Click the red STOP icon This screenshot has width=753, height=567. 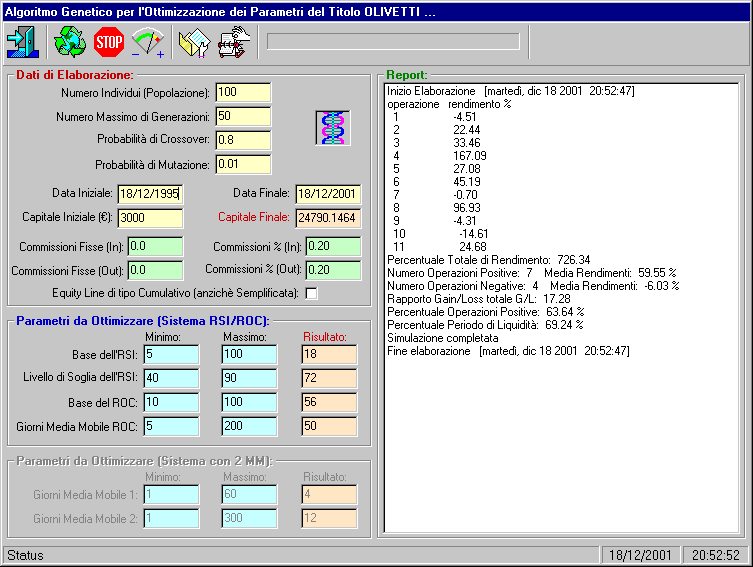[x=109, y=42]
